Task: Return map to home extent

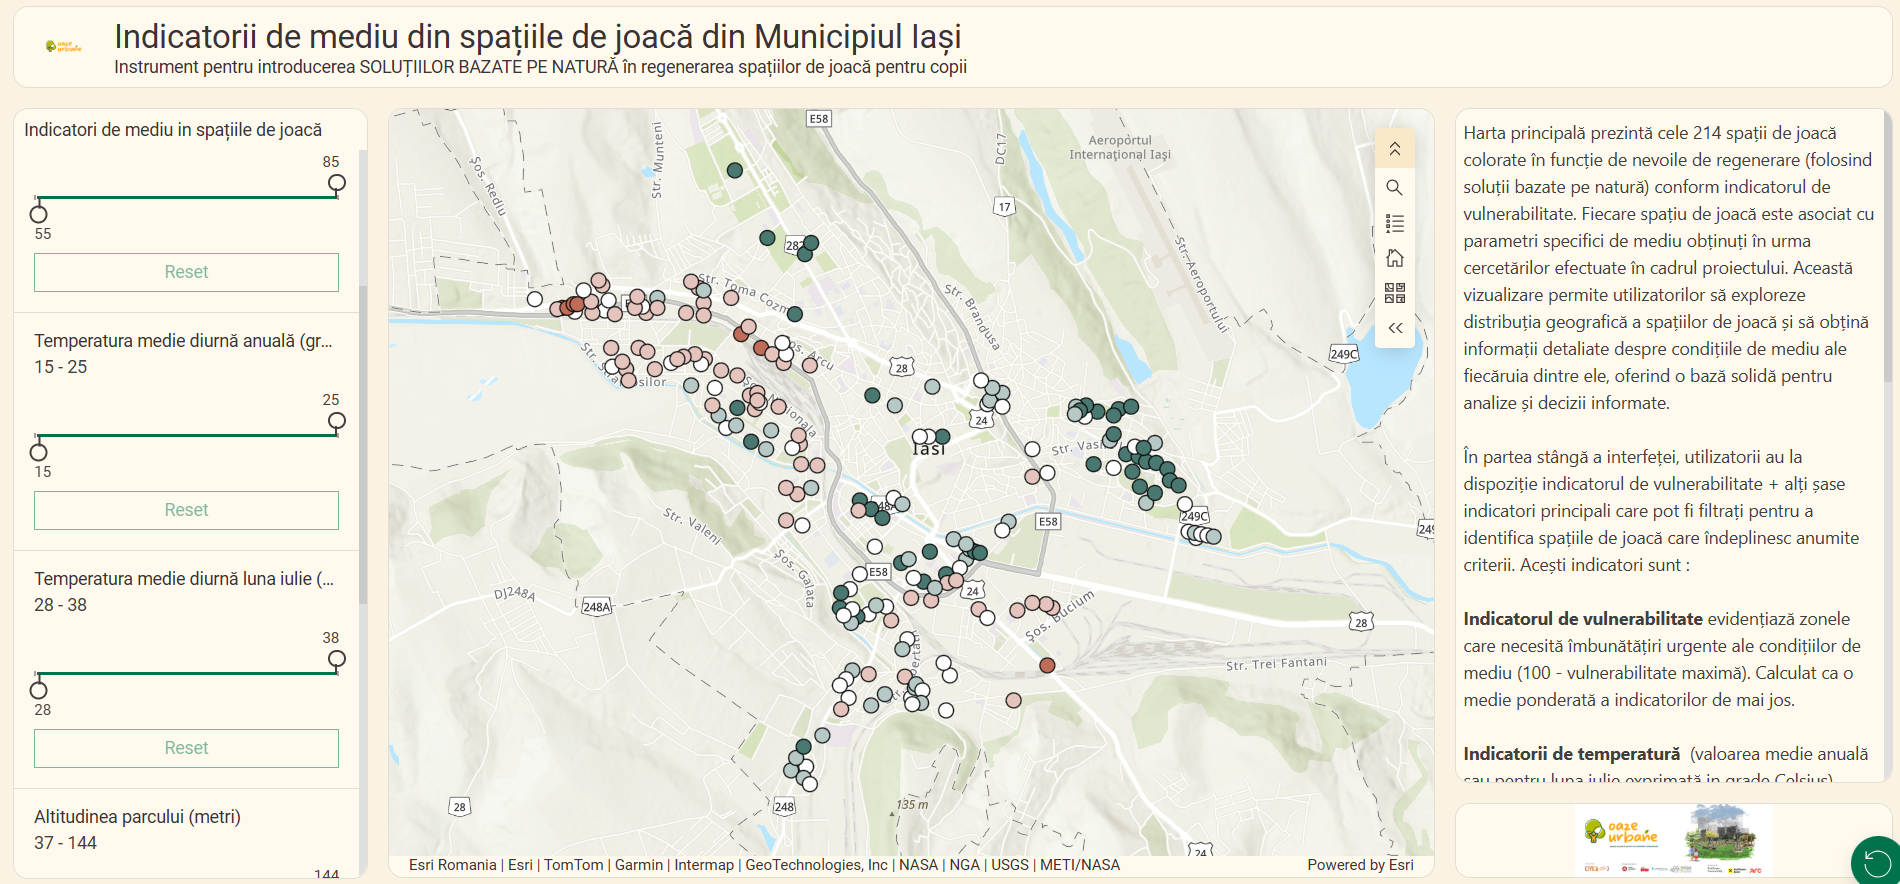Action: [x=1394, y=258]
